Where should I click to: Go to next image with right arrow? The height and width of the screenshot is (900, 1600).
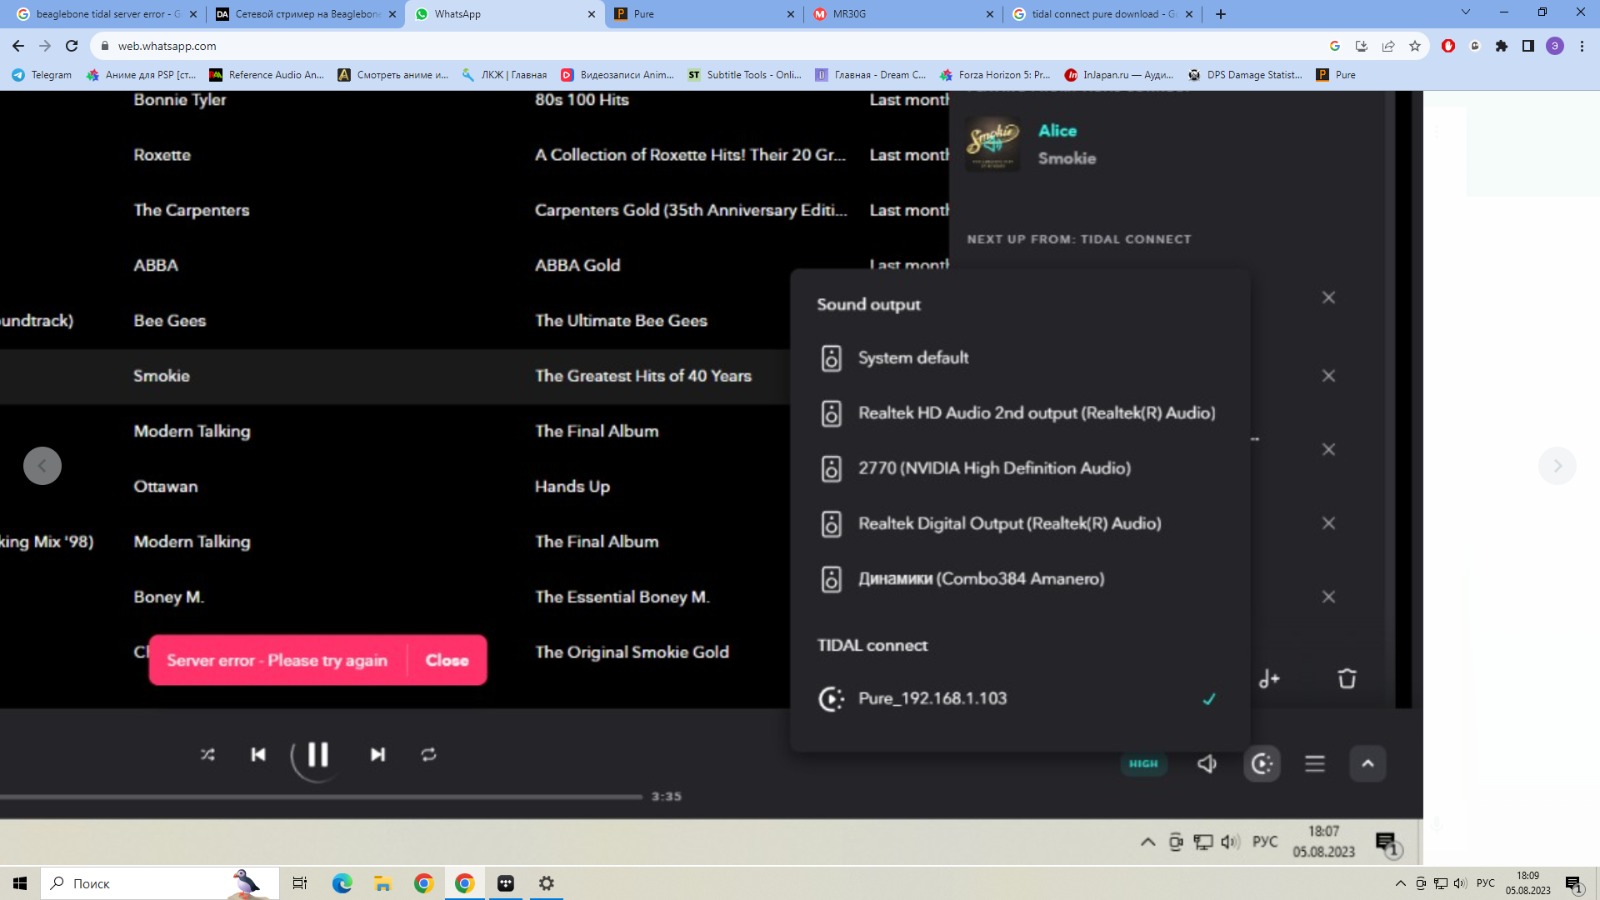(x=1557, y=466)
